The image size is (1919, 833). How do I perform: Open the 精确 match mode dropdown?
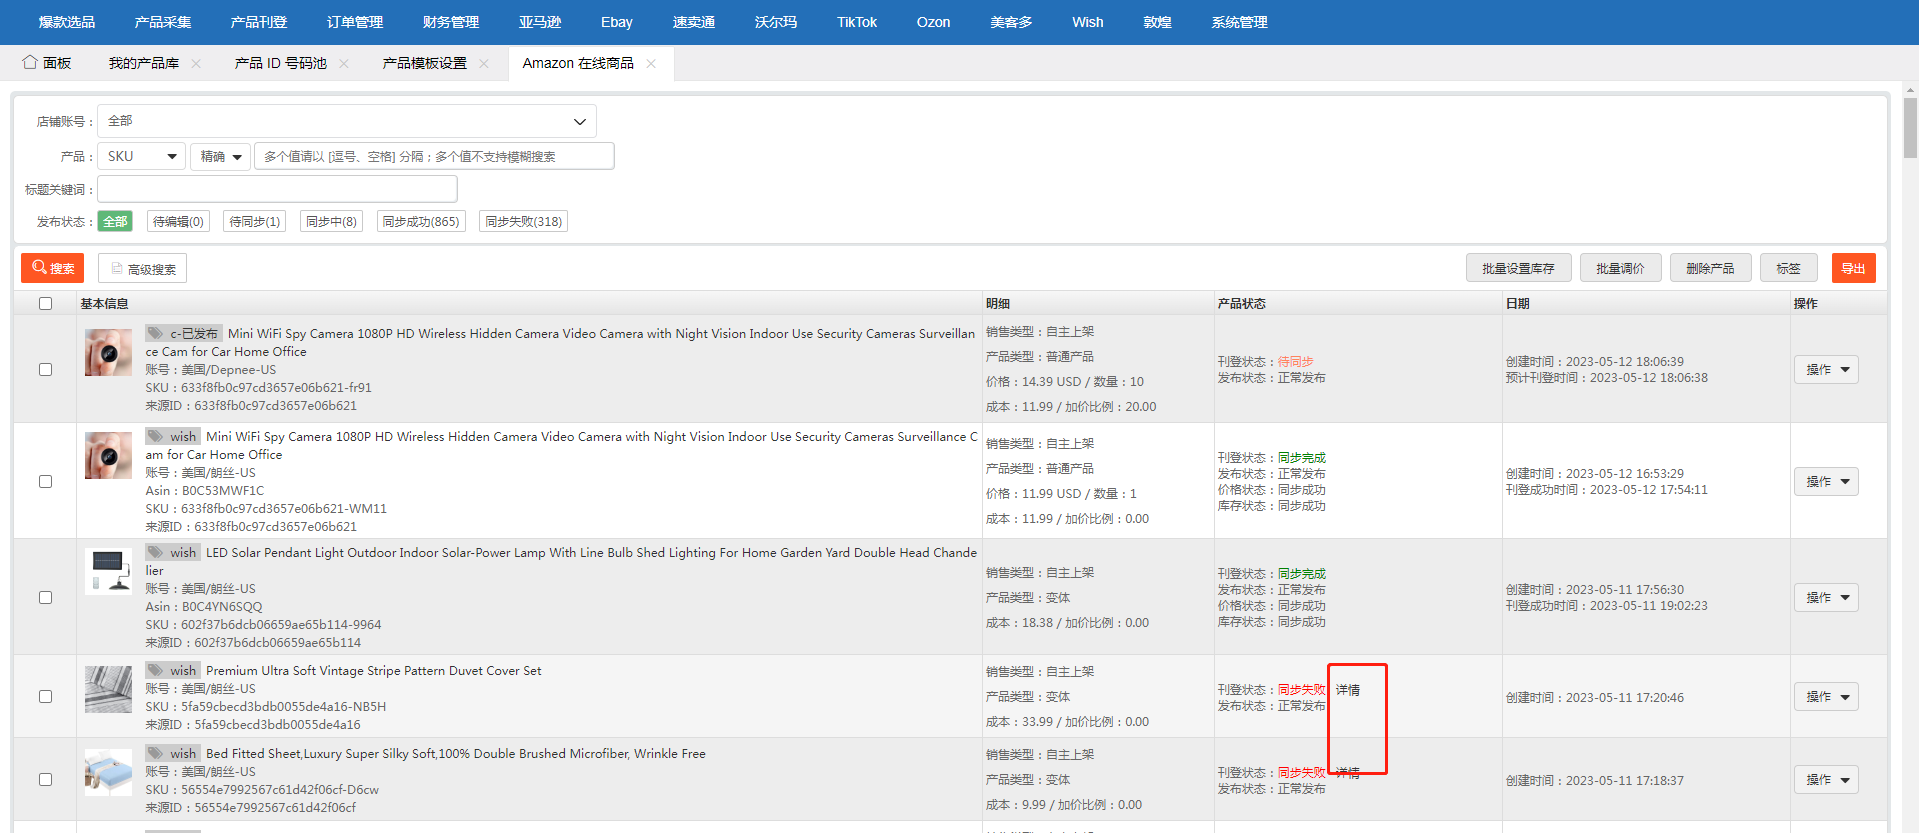[220, 156]
